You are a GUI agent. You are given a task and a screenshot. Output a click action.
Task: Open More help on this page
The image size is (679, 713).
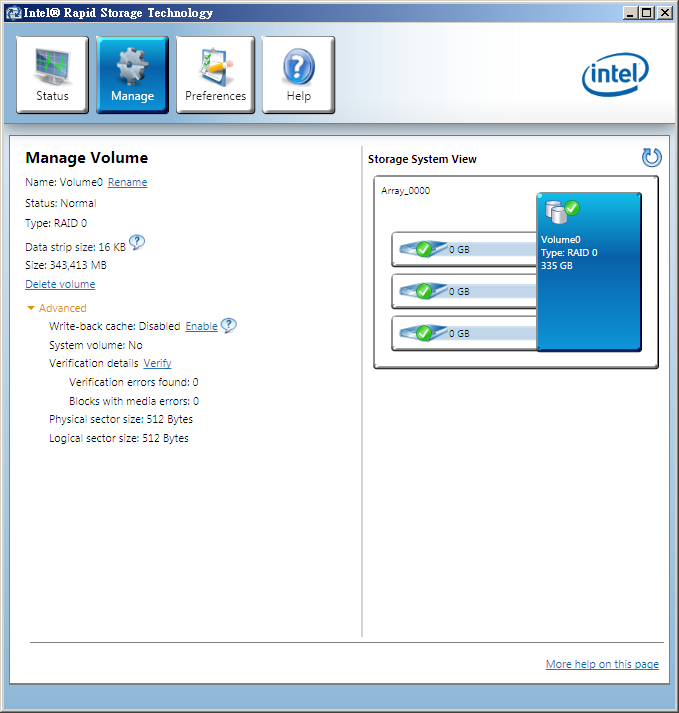(602, 664)
